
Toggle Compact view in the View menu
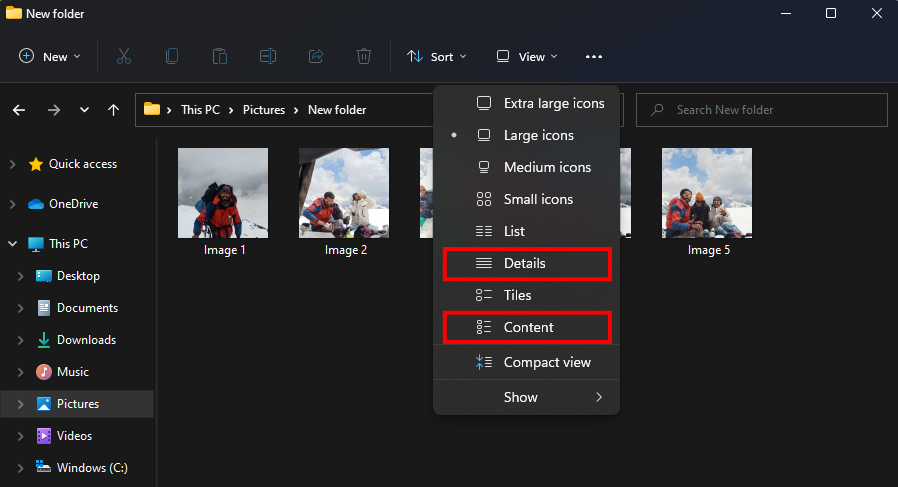[x=546, y=362]
